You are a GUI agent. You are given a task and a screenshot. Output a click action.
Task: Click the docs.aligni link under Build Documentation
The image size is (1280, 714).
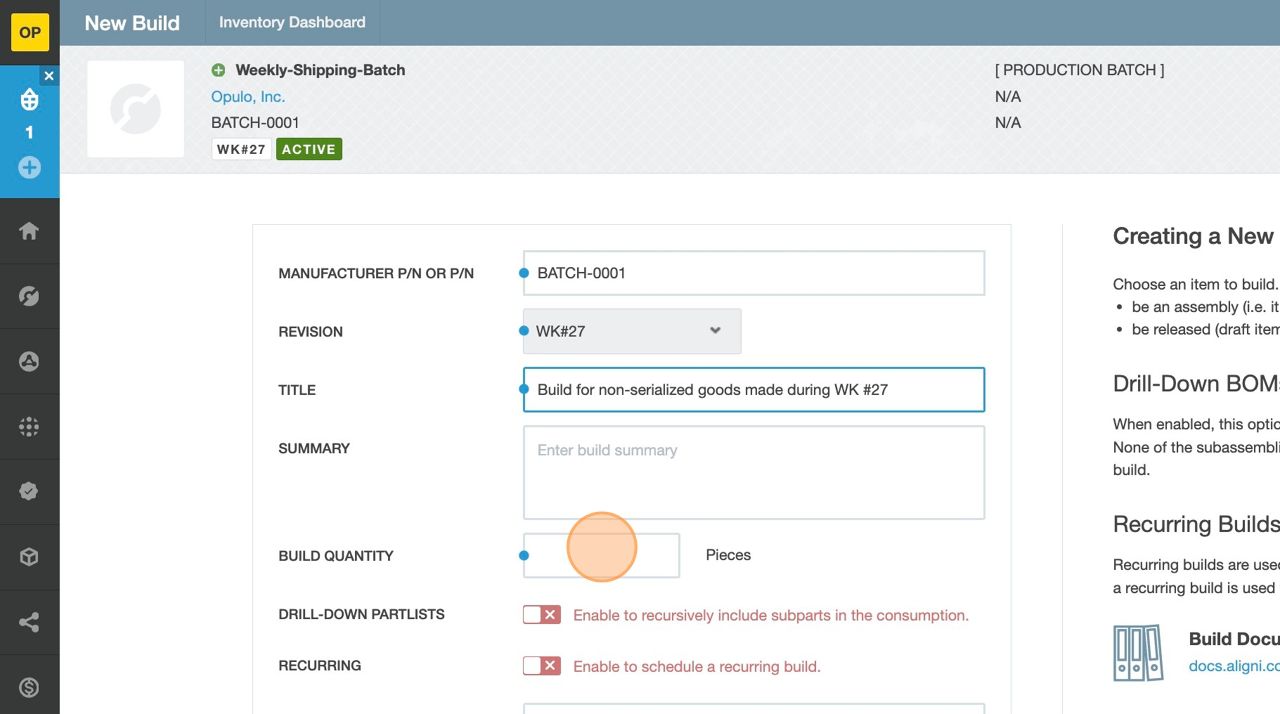1233,666
